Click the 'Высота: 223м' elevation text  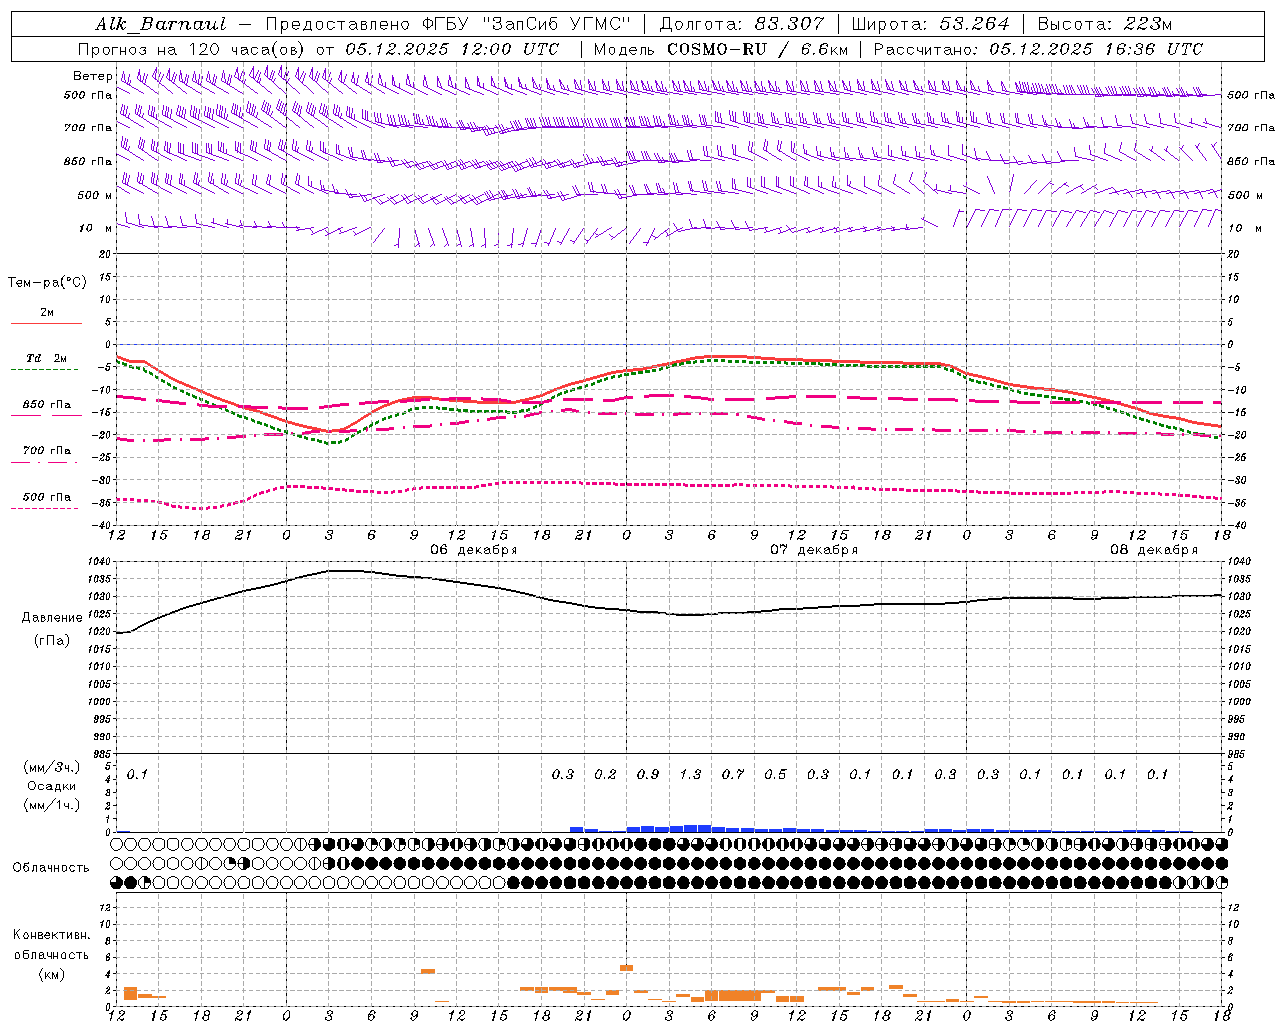(1105, 24)
